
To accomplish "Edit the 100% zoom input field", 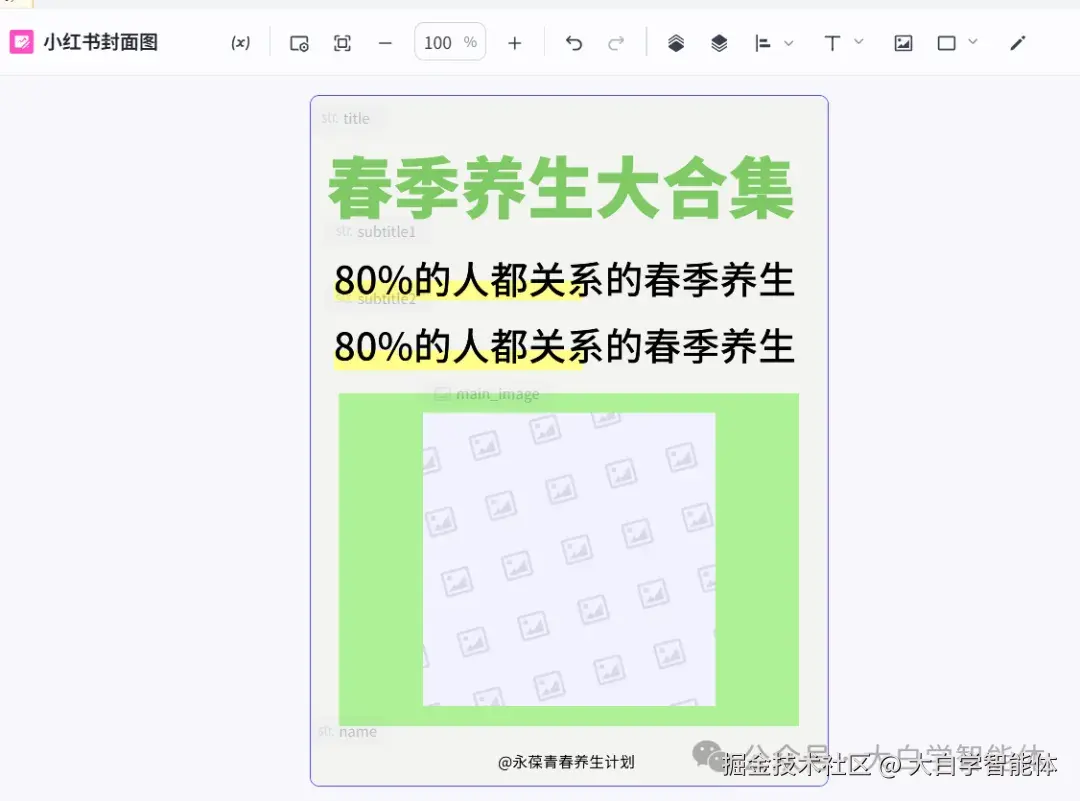I will click(x=449, y=42).
